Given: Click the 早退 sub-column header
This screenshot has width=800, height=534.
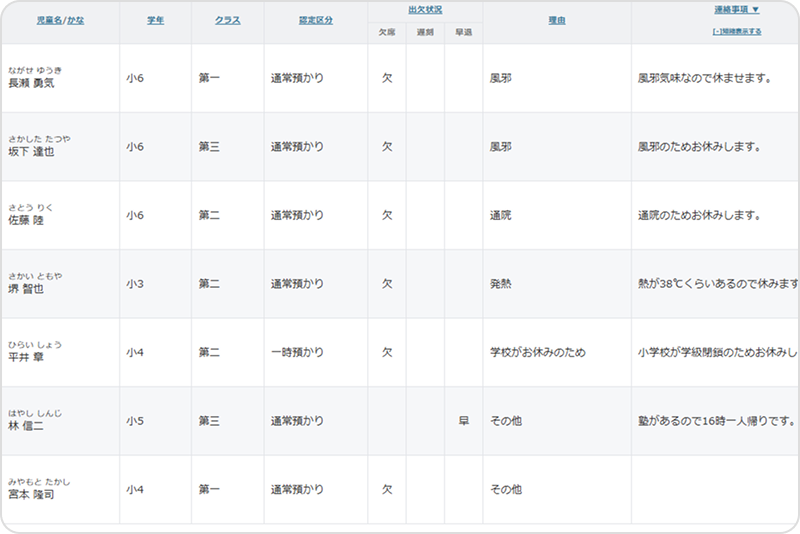Looking at the screenshot, I should point(463,32).
